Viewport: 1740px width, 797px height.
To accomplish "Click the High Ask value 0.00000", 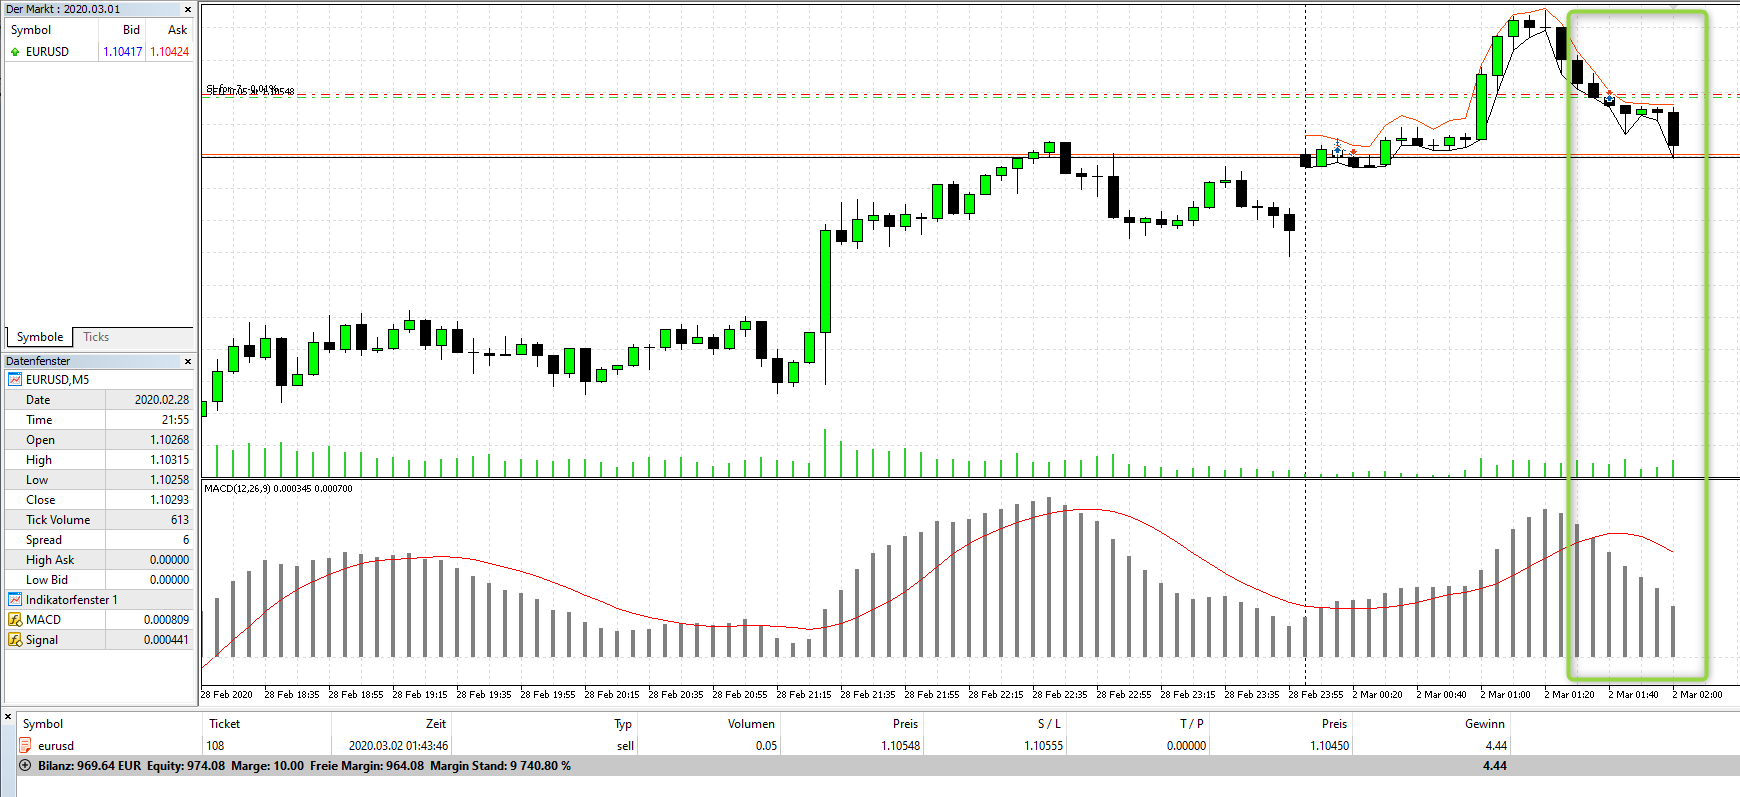I will 169,560.
